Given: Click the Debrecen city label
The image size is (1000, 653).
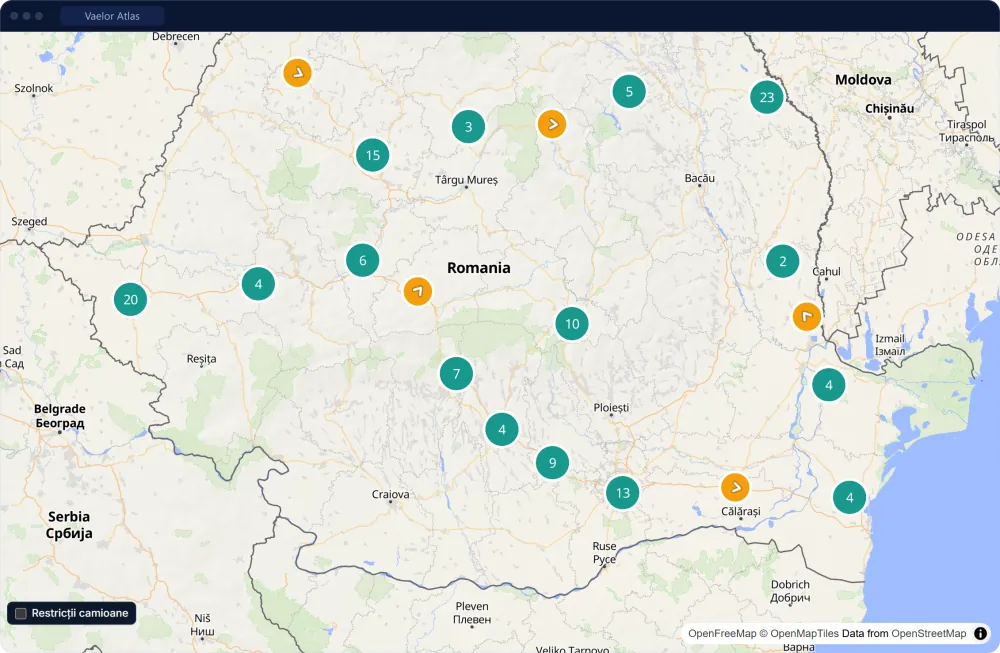Looking at the screenshot, I should 175,36.
